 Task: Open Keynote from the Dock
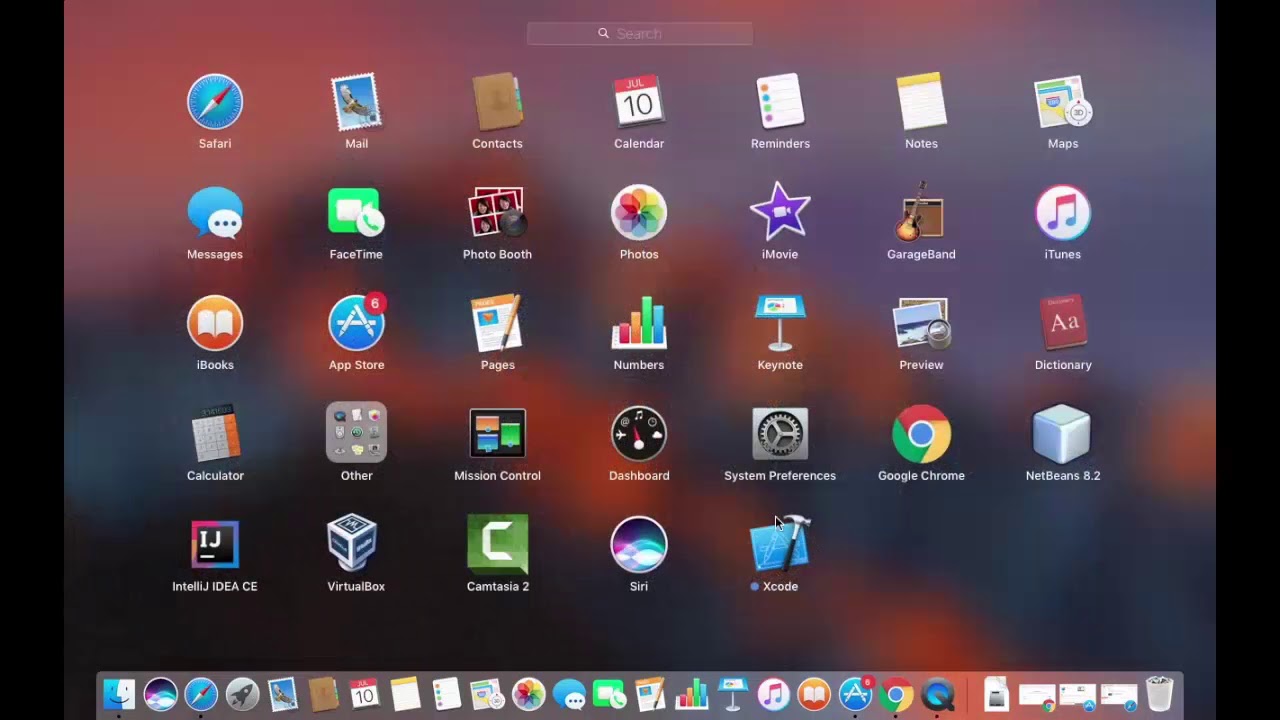click(732, 694)
